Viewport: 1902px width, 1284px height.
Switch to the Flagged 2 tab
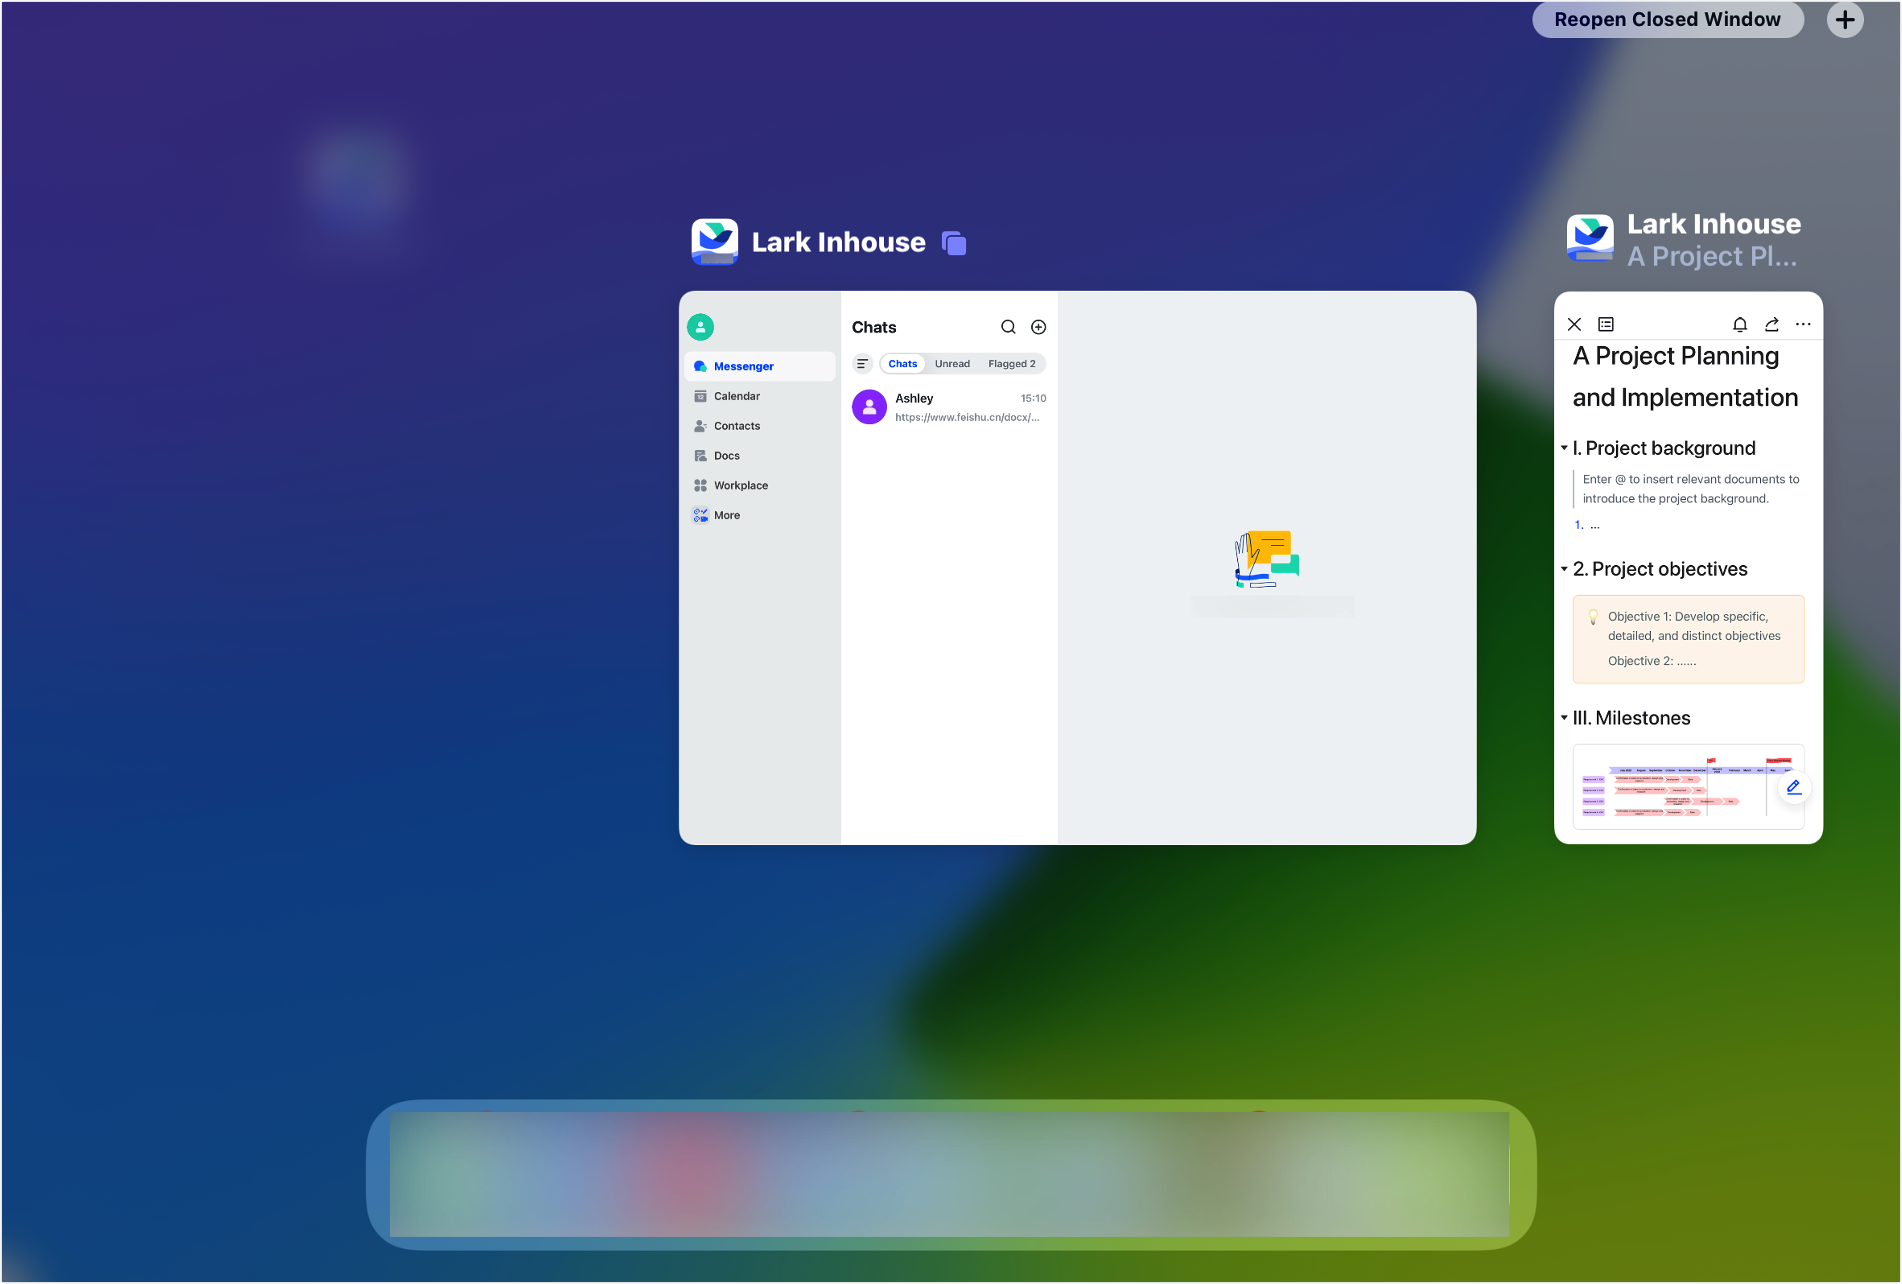tap(1012, 364)
